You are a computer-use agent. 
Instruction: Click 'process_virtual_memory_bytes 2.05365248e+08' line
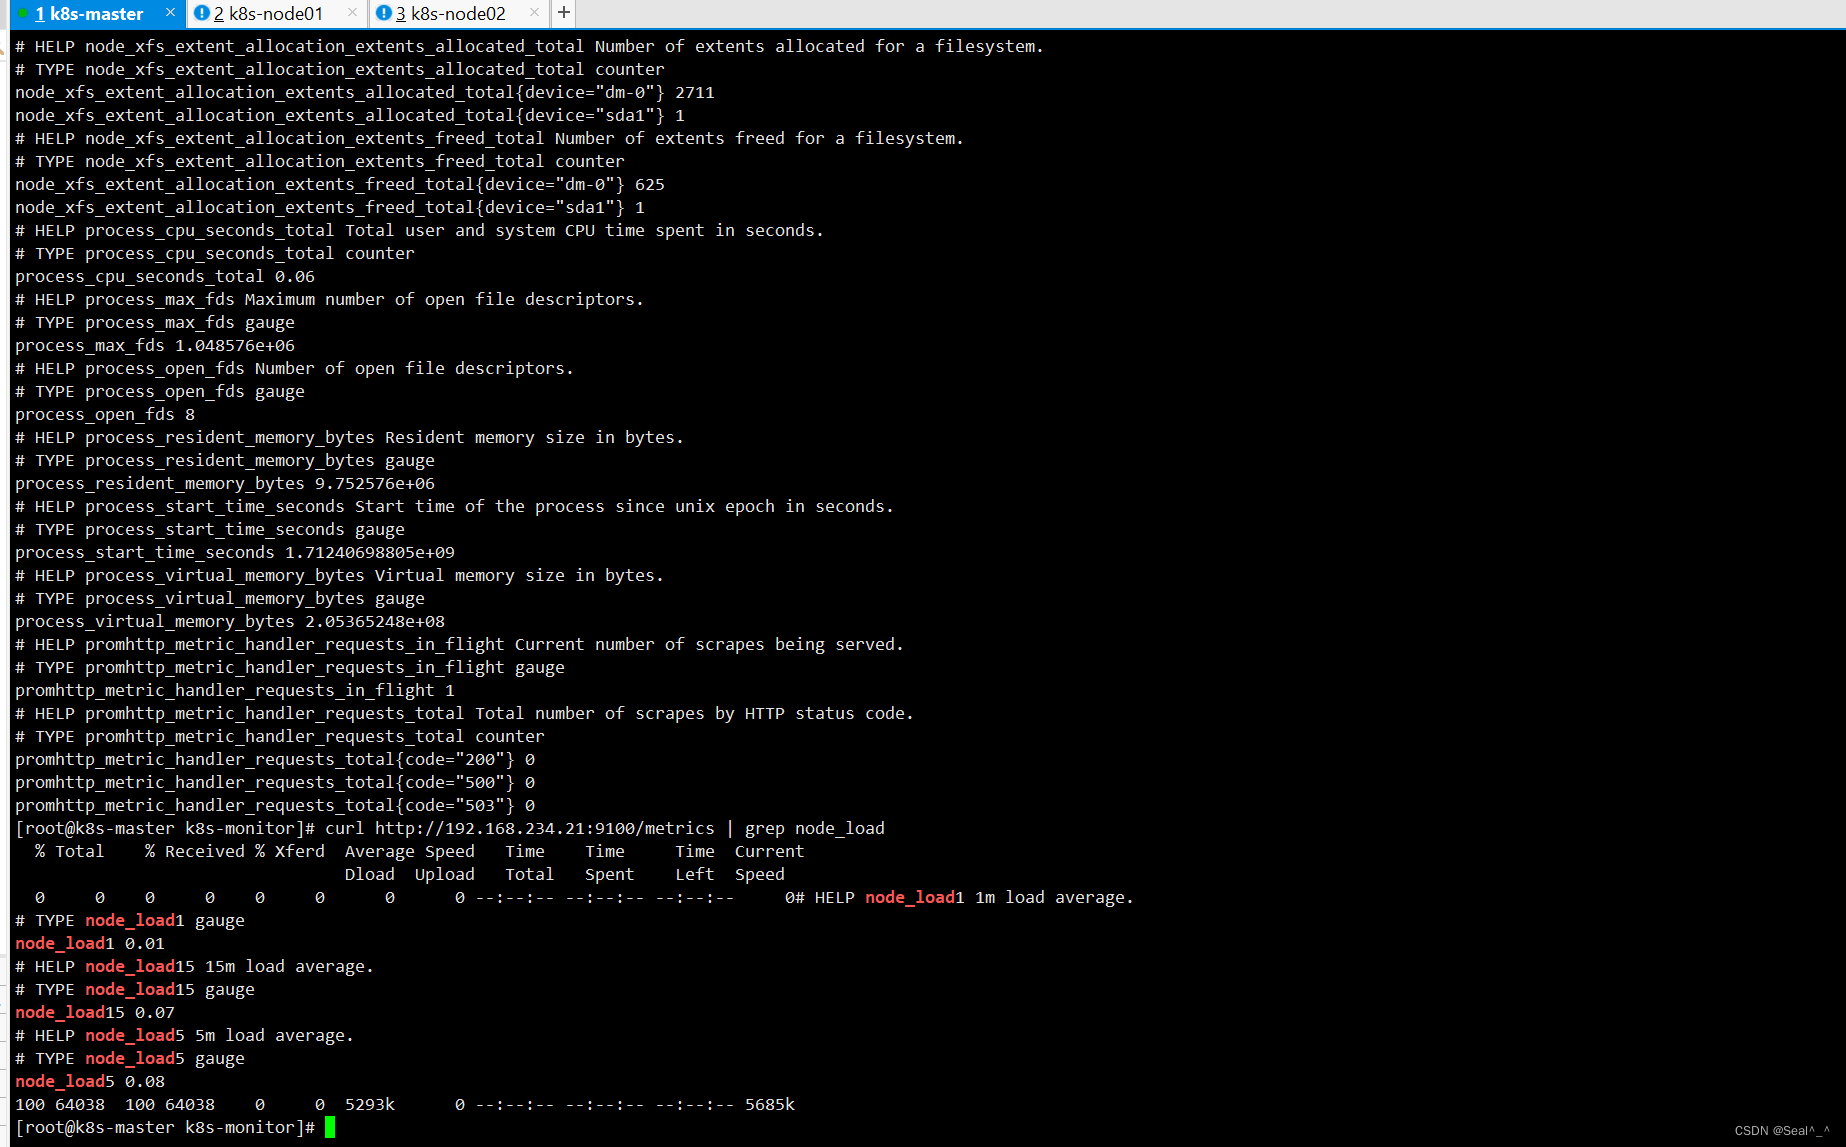(230, 621)
